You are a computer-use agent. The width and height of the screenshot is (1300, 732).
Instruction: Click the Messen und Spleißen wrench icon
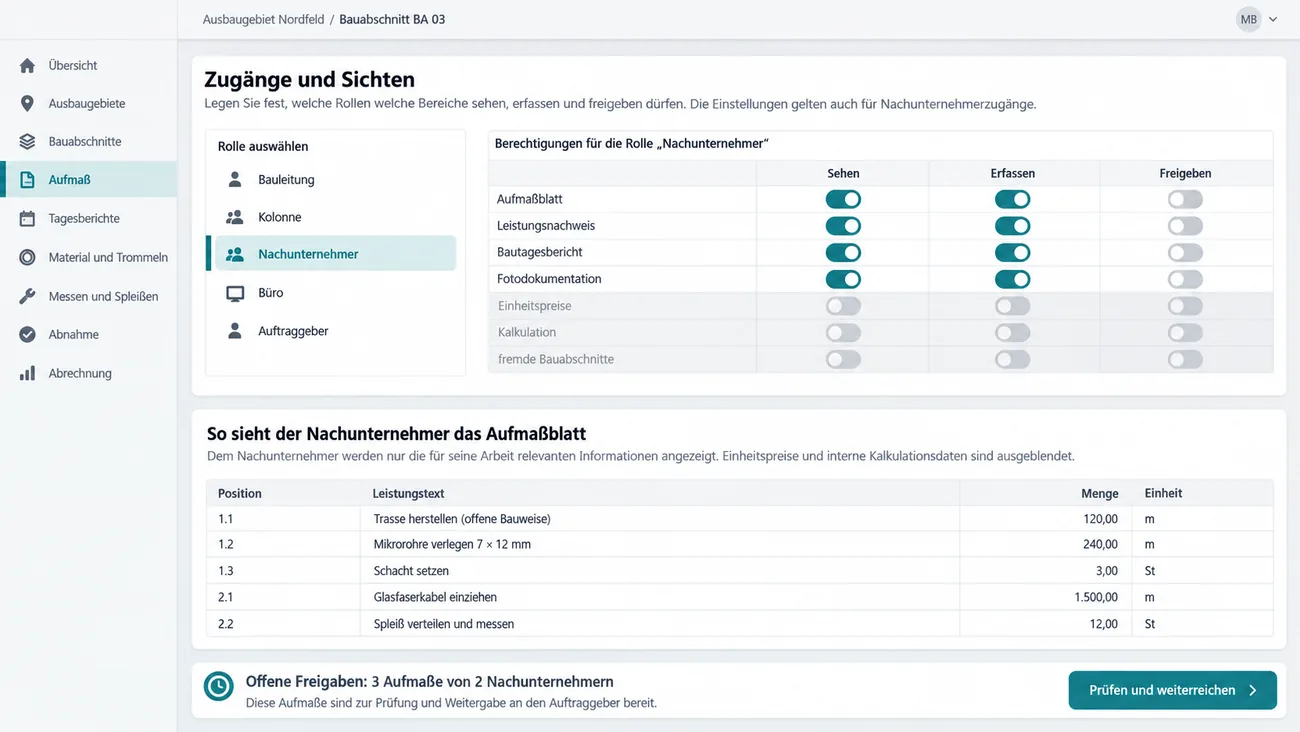[x=27, y=297]
